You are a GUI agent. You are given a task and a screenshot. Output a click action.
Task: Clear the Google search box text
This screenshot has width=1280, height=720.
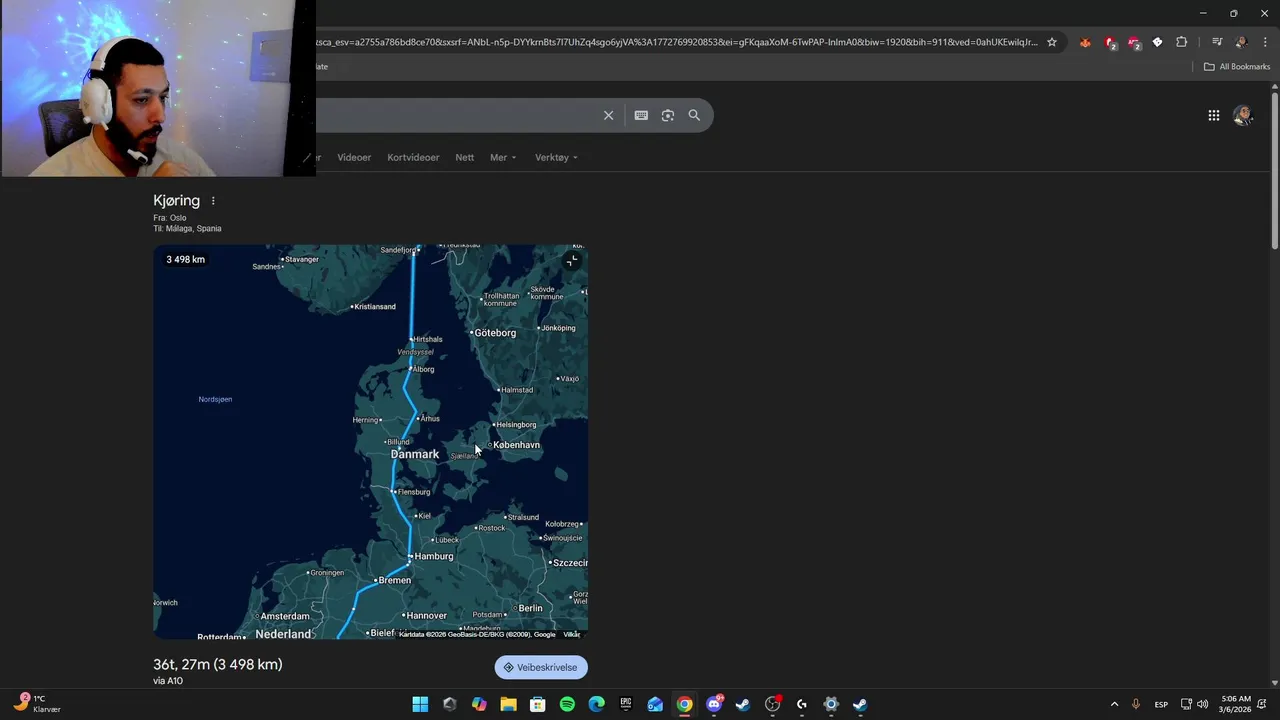pyautogui.click(x=608, y=115)
